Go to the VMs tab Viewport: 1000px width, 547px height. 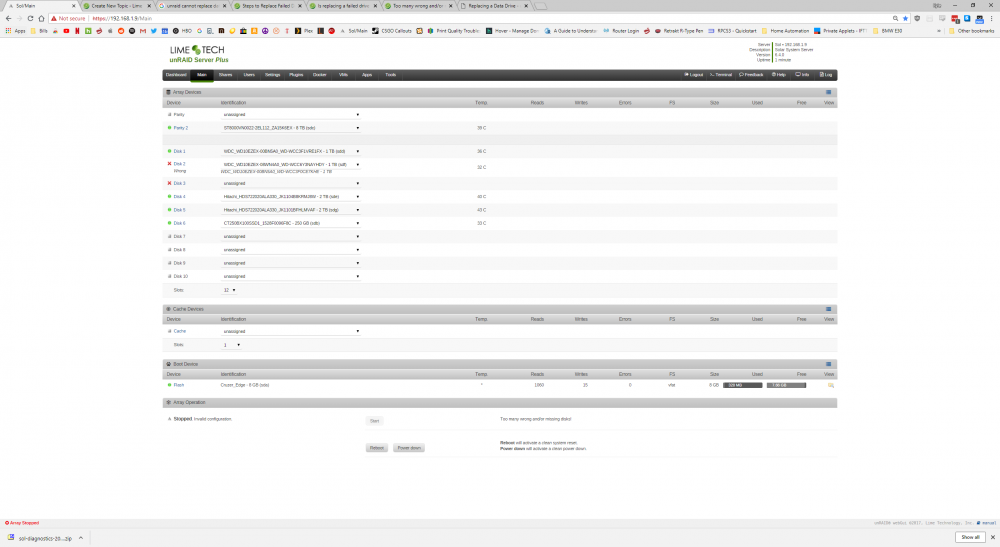[343, 75]
